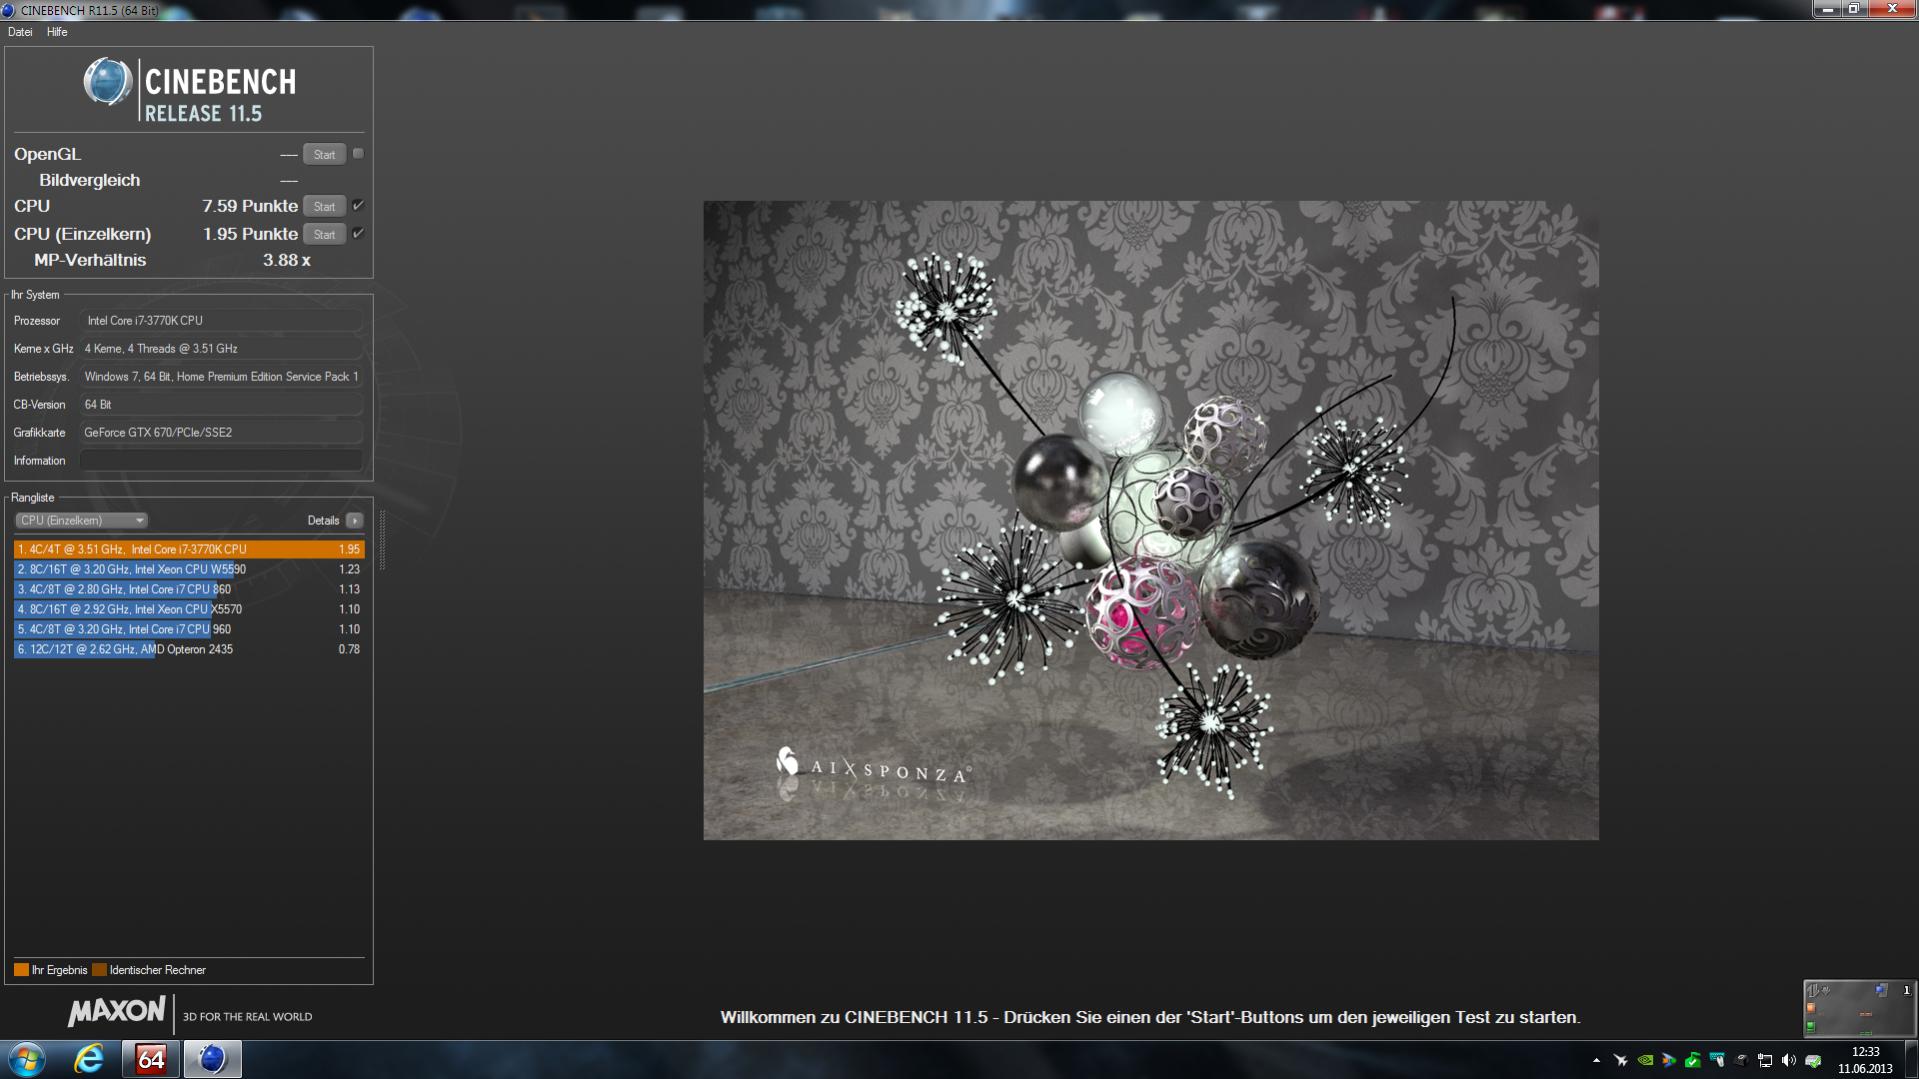Viewport: 1919px width, 1079px height.
Task: Open the CPU (Einzelkern) ranking dropdown
Action: (81, 520)
